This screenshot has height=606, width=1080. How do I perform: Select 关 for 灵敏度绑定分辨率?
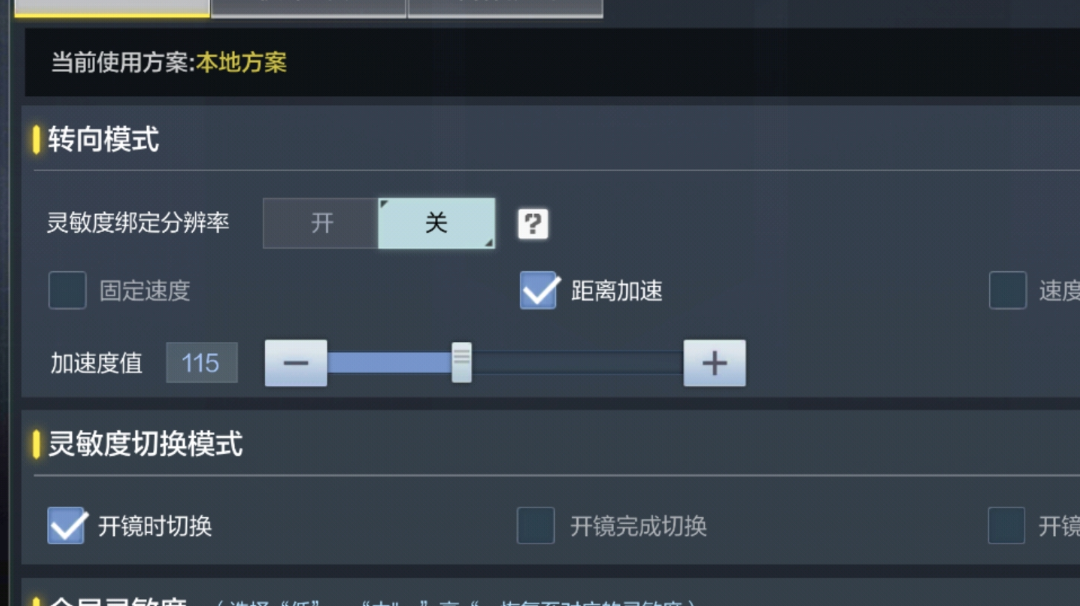click(437, 223)
